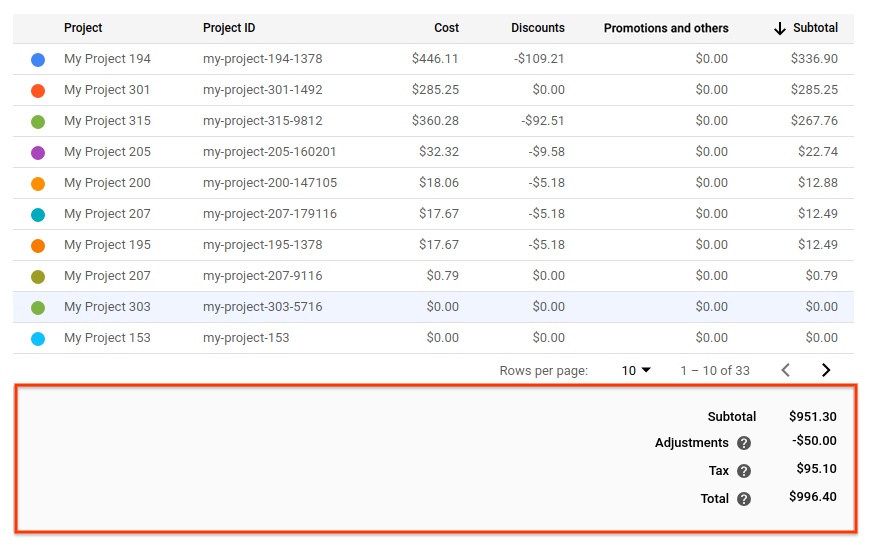Click the $18.06 cost value
The image size is (871, 546).
[x=439, y=183]
